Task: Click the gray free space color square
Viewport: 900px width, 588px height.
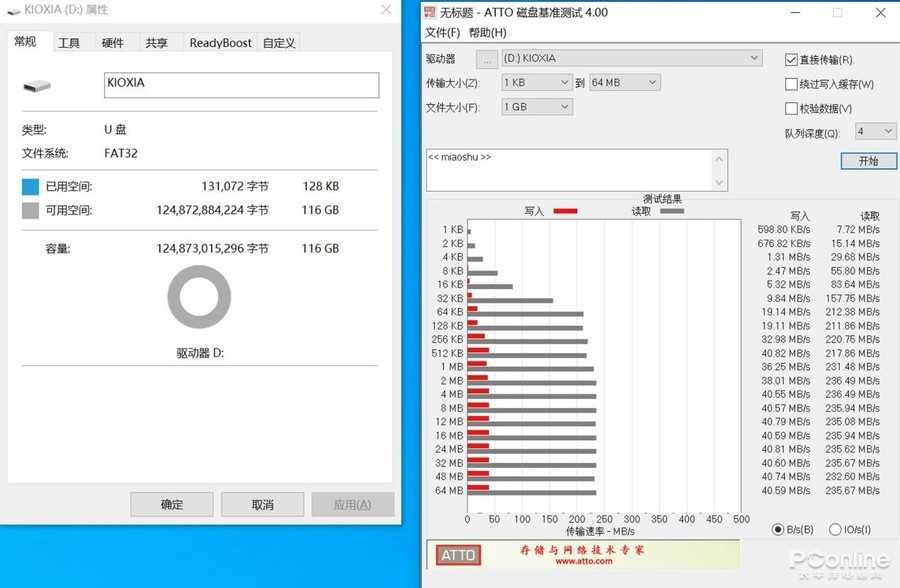Action: [x=30, y=210]
